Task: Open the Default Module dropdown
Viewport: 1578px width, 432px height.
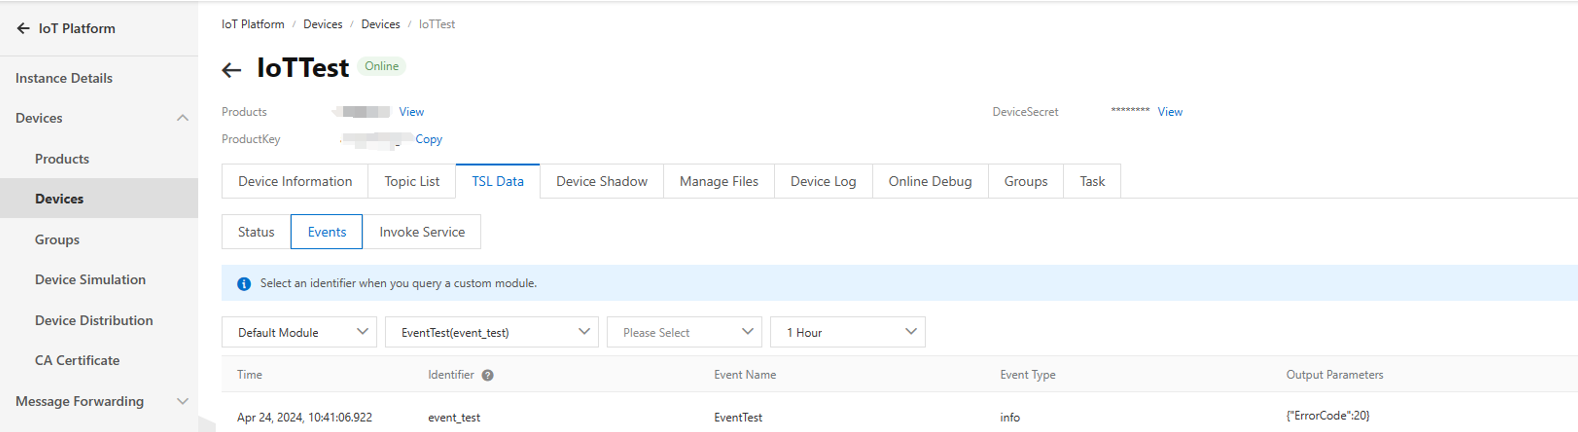Action: tap(299, 332)
